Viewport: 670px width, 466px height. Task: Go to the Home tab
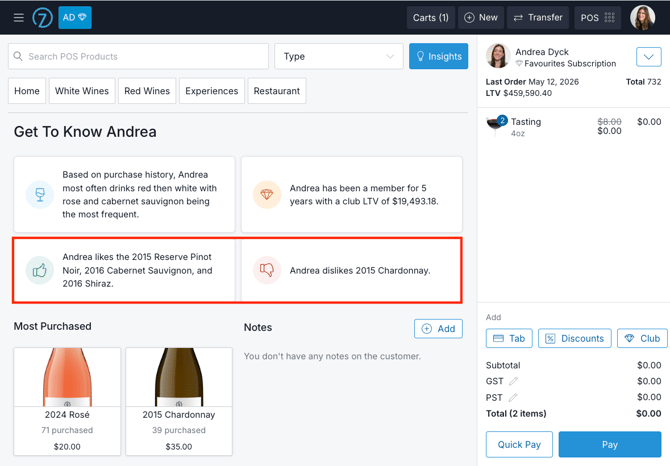27,91
